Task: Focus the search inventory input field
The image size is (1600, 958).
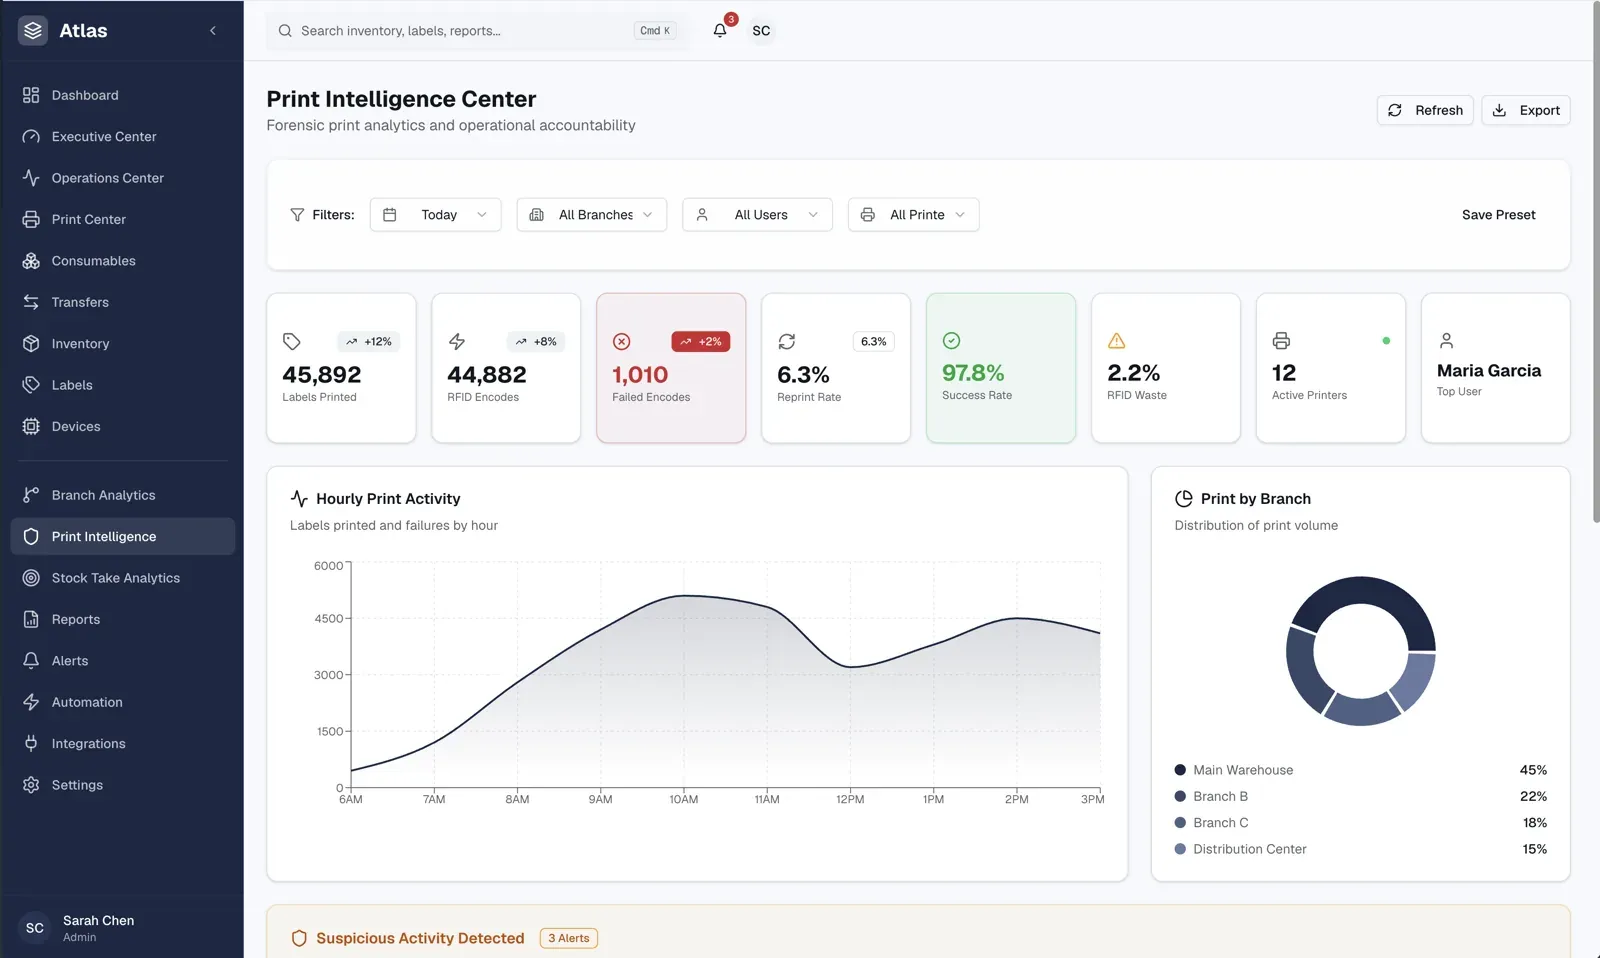Action: tap(478, 31)
